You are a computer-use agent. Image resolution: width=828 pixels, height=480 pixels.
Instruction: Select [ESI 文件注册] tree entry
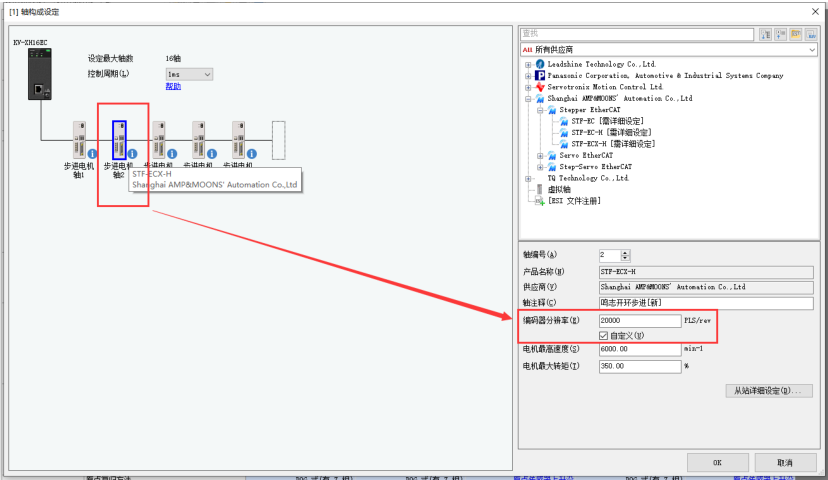[x=581, y=200]
